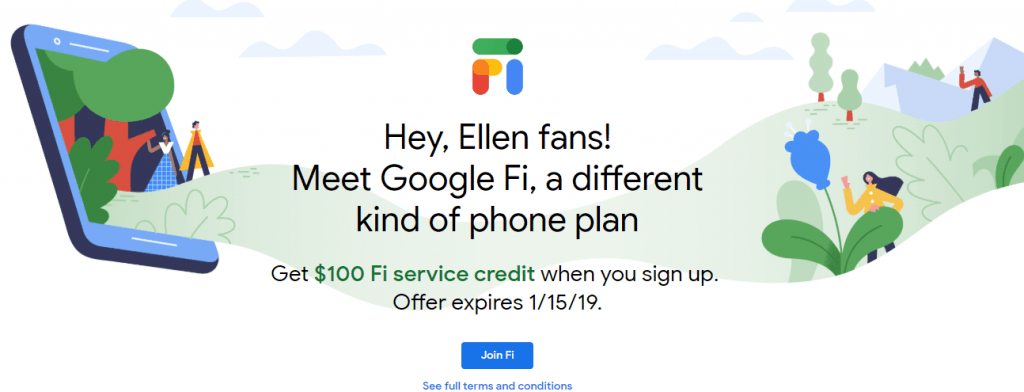Click the two light-green trees on the hill

pos(834,75)
